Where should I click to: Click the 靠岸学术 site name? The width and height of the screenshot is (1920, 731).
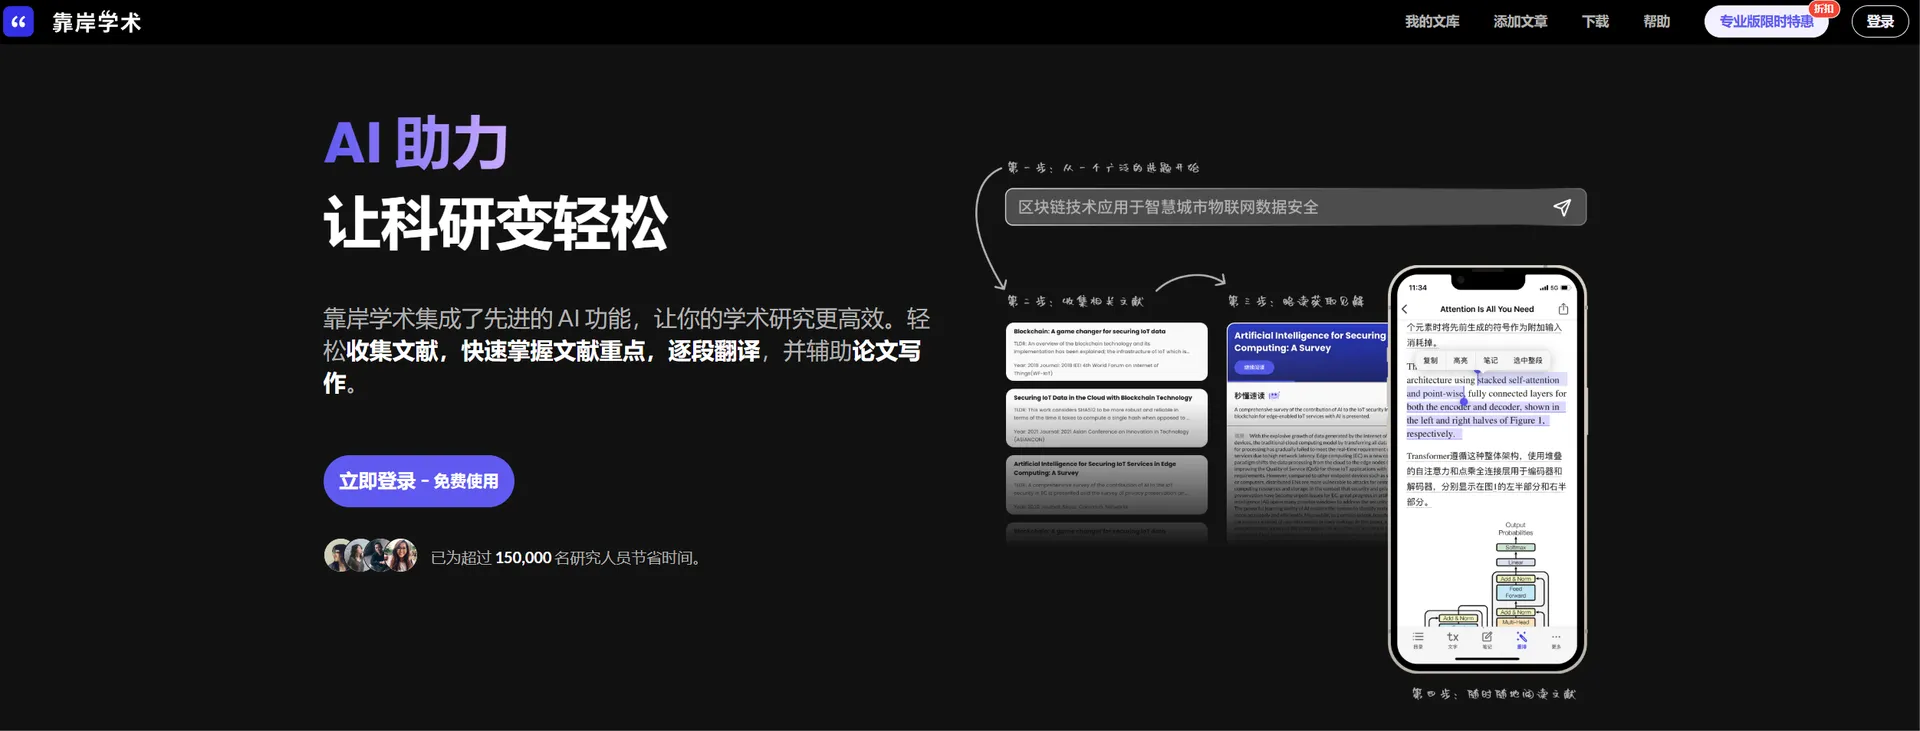coord(96,22)
